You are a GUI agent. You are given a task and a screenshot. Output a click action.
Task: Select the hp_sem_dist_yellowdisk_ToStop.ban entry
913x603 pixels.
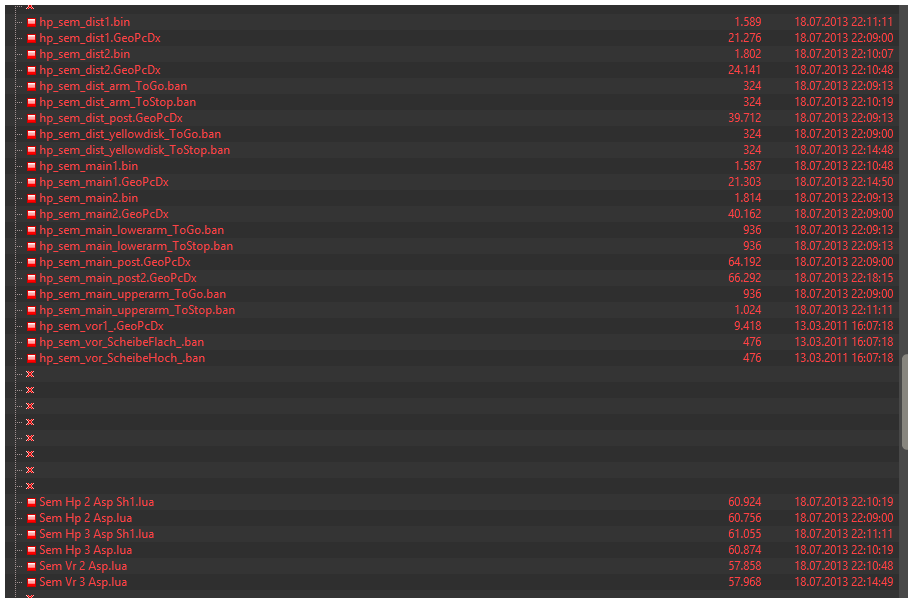pyautogui.click(x=135, y=150)
